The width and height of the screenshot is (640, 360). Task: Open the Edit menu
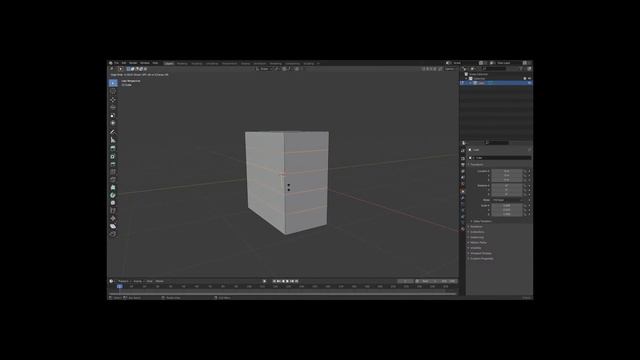tap(124, 63)
